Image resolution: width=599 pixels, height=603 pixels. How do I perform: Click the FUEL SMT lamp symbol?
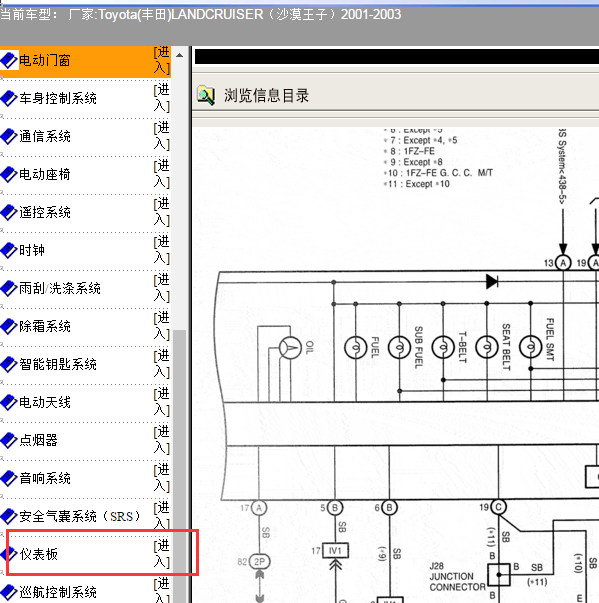531,347
